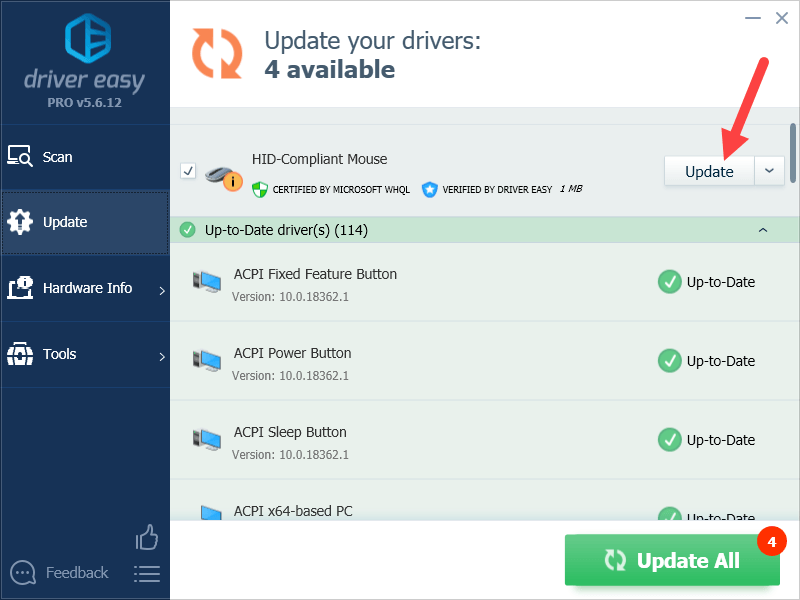Viewport: 800px width, 600px height.
Task: Uncheck the HID-Compliant Mouse checkbox
Action: pyautogui.click(x=188, y=170)
